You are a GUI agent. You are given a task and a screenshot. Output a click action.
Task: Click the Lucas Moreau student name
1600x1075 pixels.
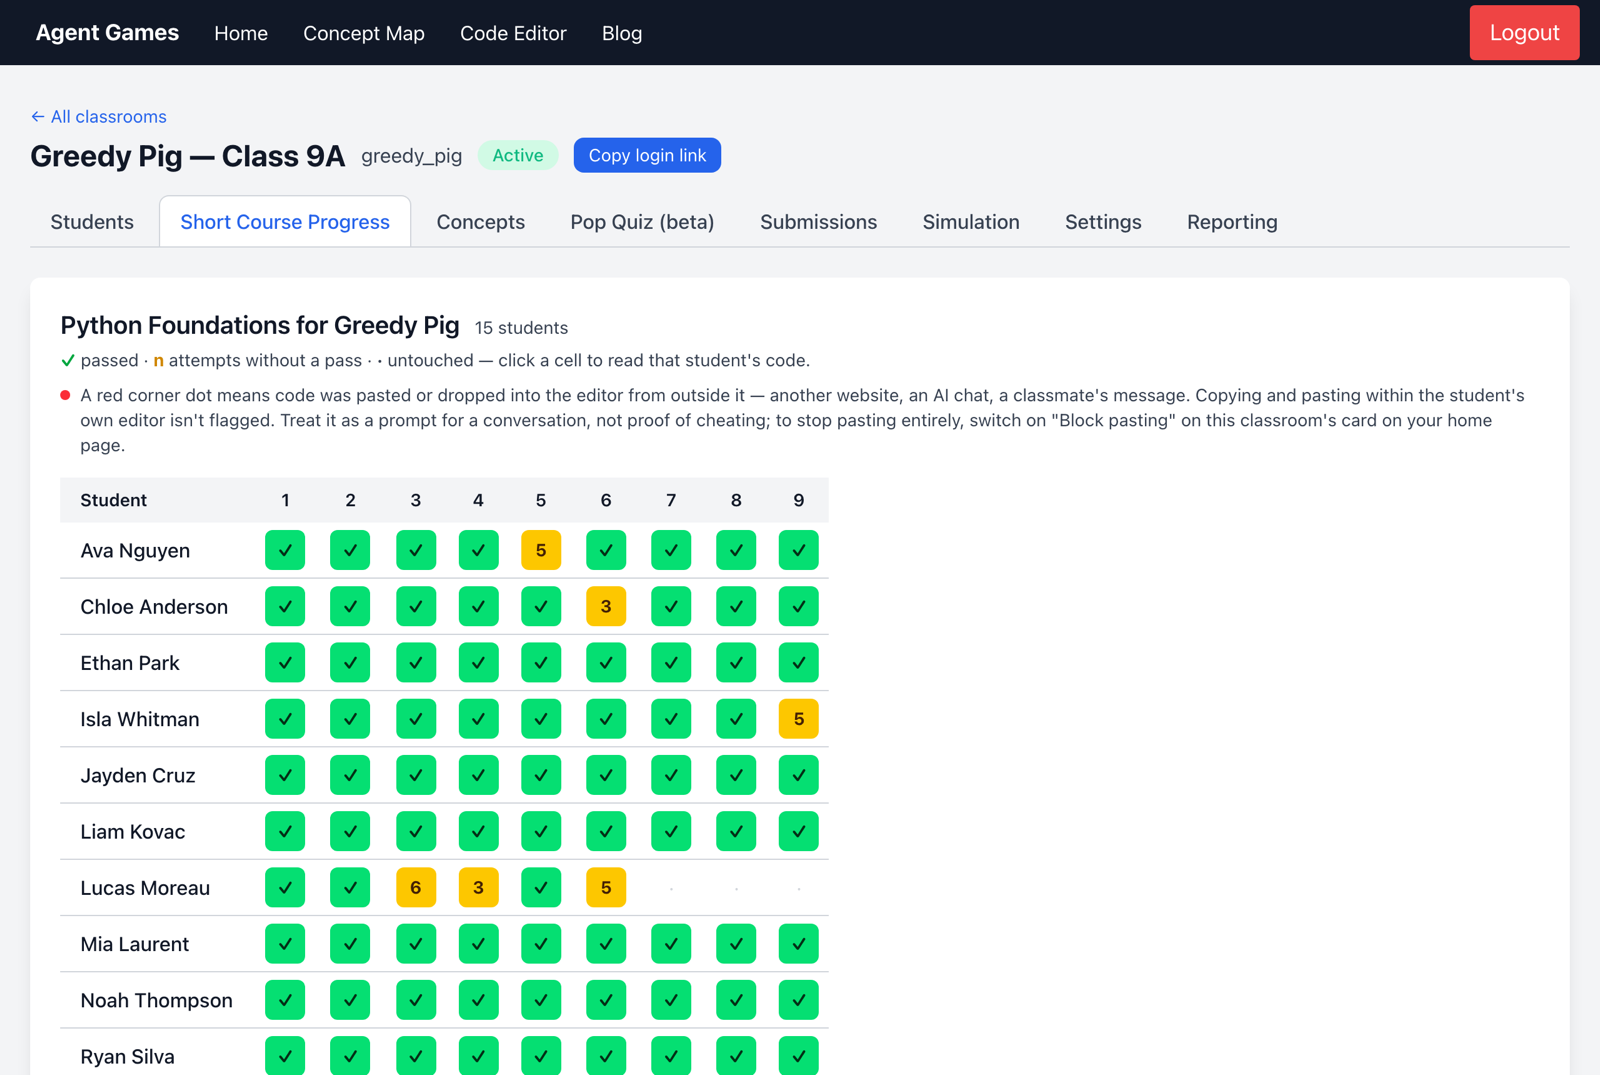pyautogui.click(x=145, y=888)
